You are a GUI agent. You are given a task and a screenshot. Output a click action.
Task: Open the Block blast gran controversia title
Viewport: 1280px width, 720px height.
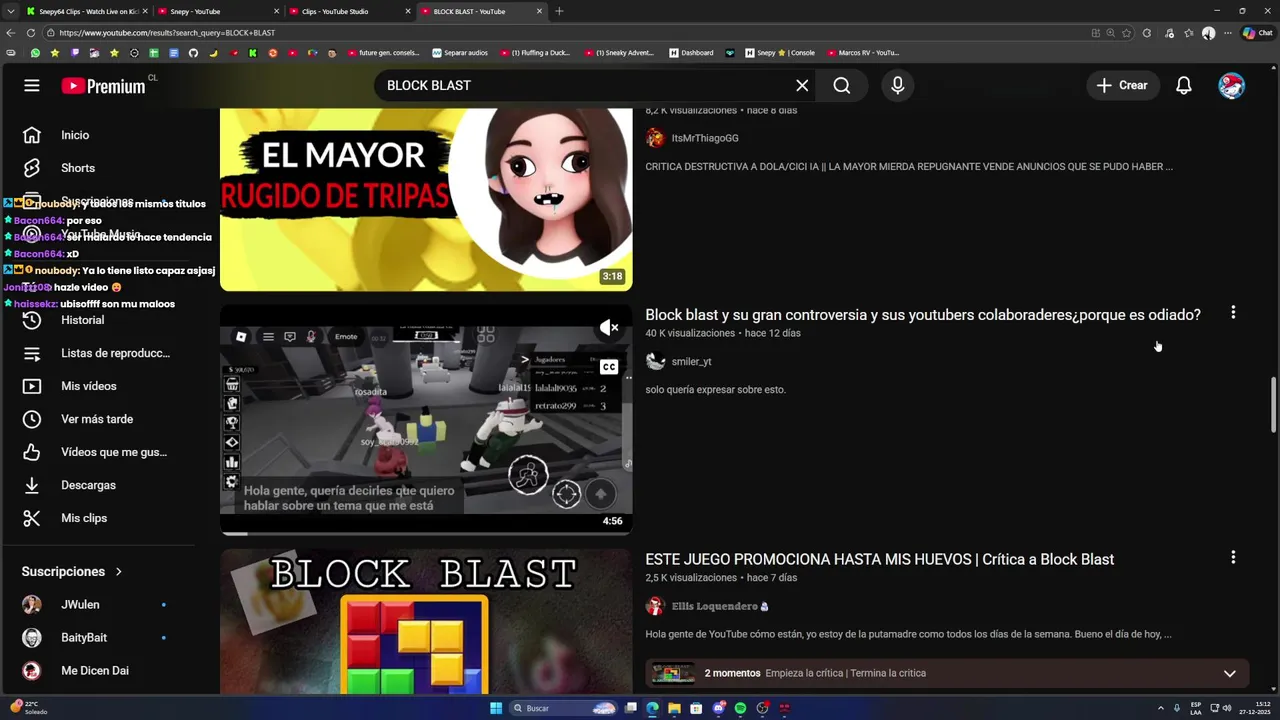[x=923, y=315]
